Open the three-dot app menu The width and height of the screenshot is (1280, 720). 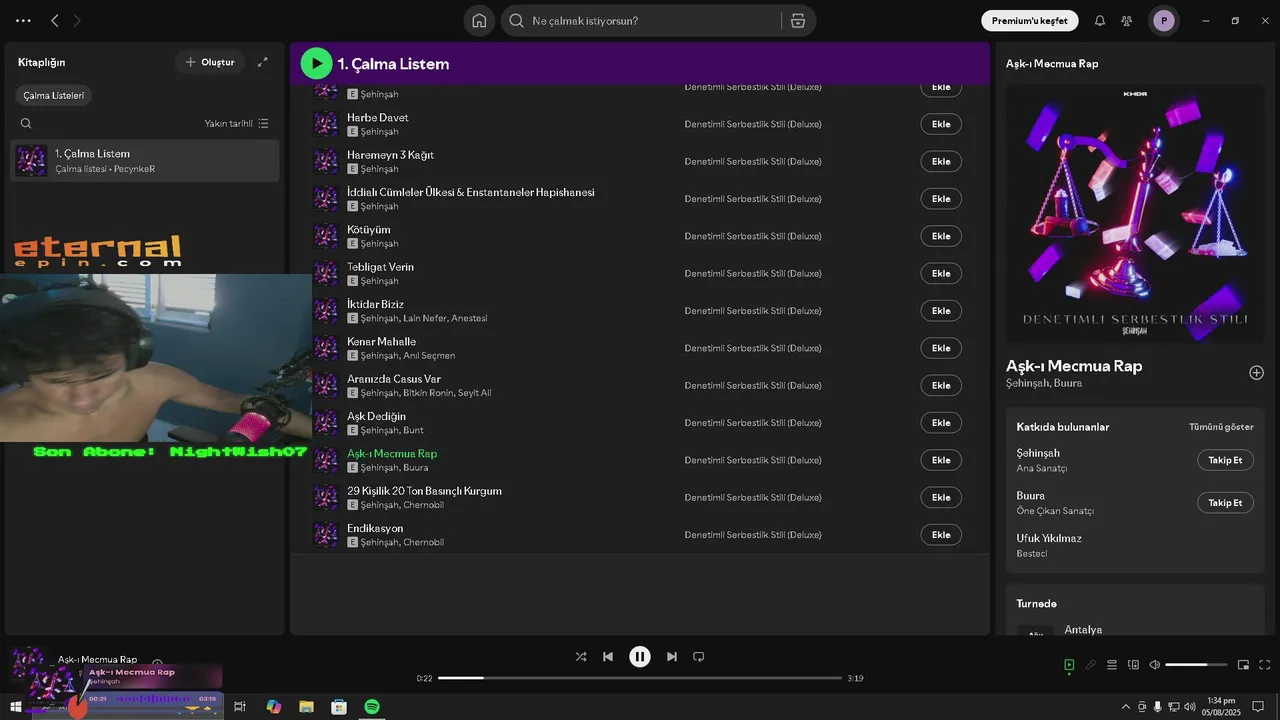coord(23,21)
